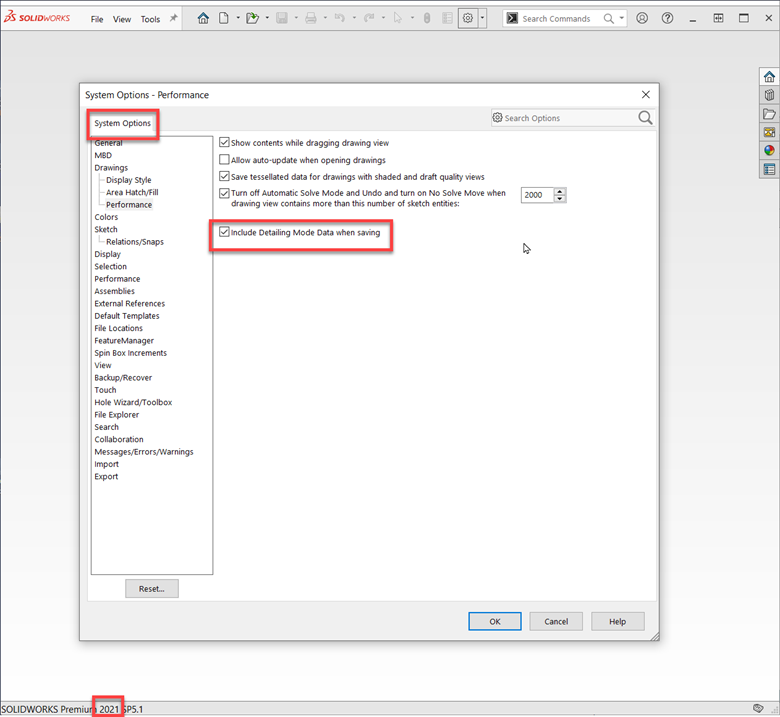Select File Locations in the options tree
The height and width of the screenshot is (717, 780).
click(x=118, y=328)
